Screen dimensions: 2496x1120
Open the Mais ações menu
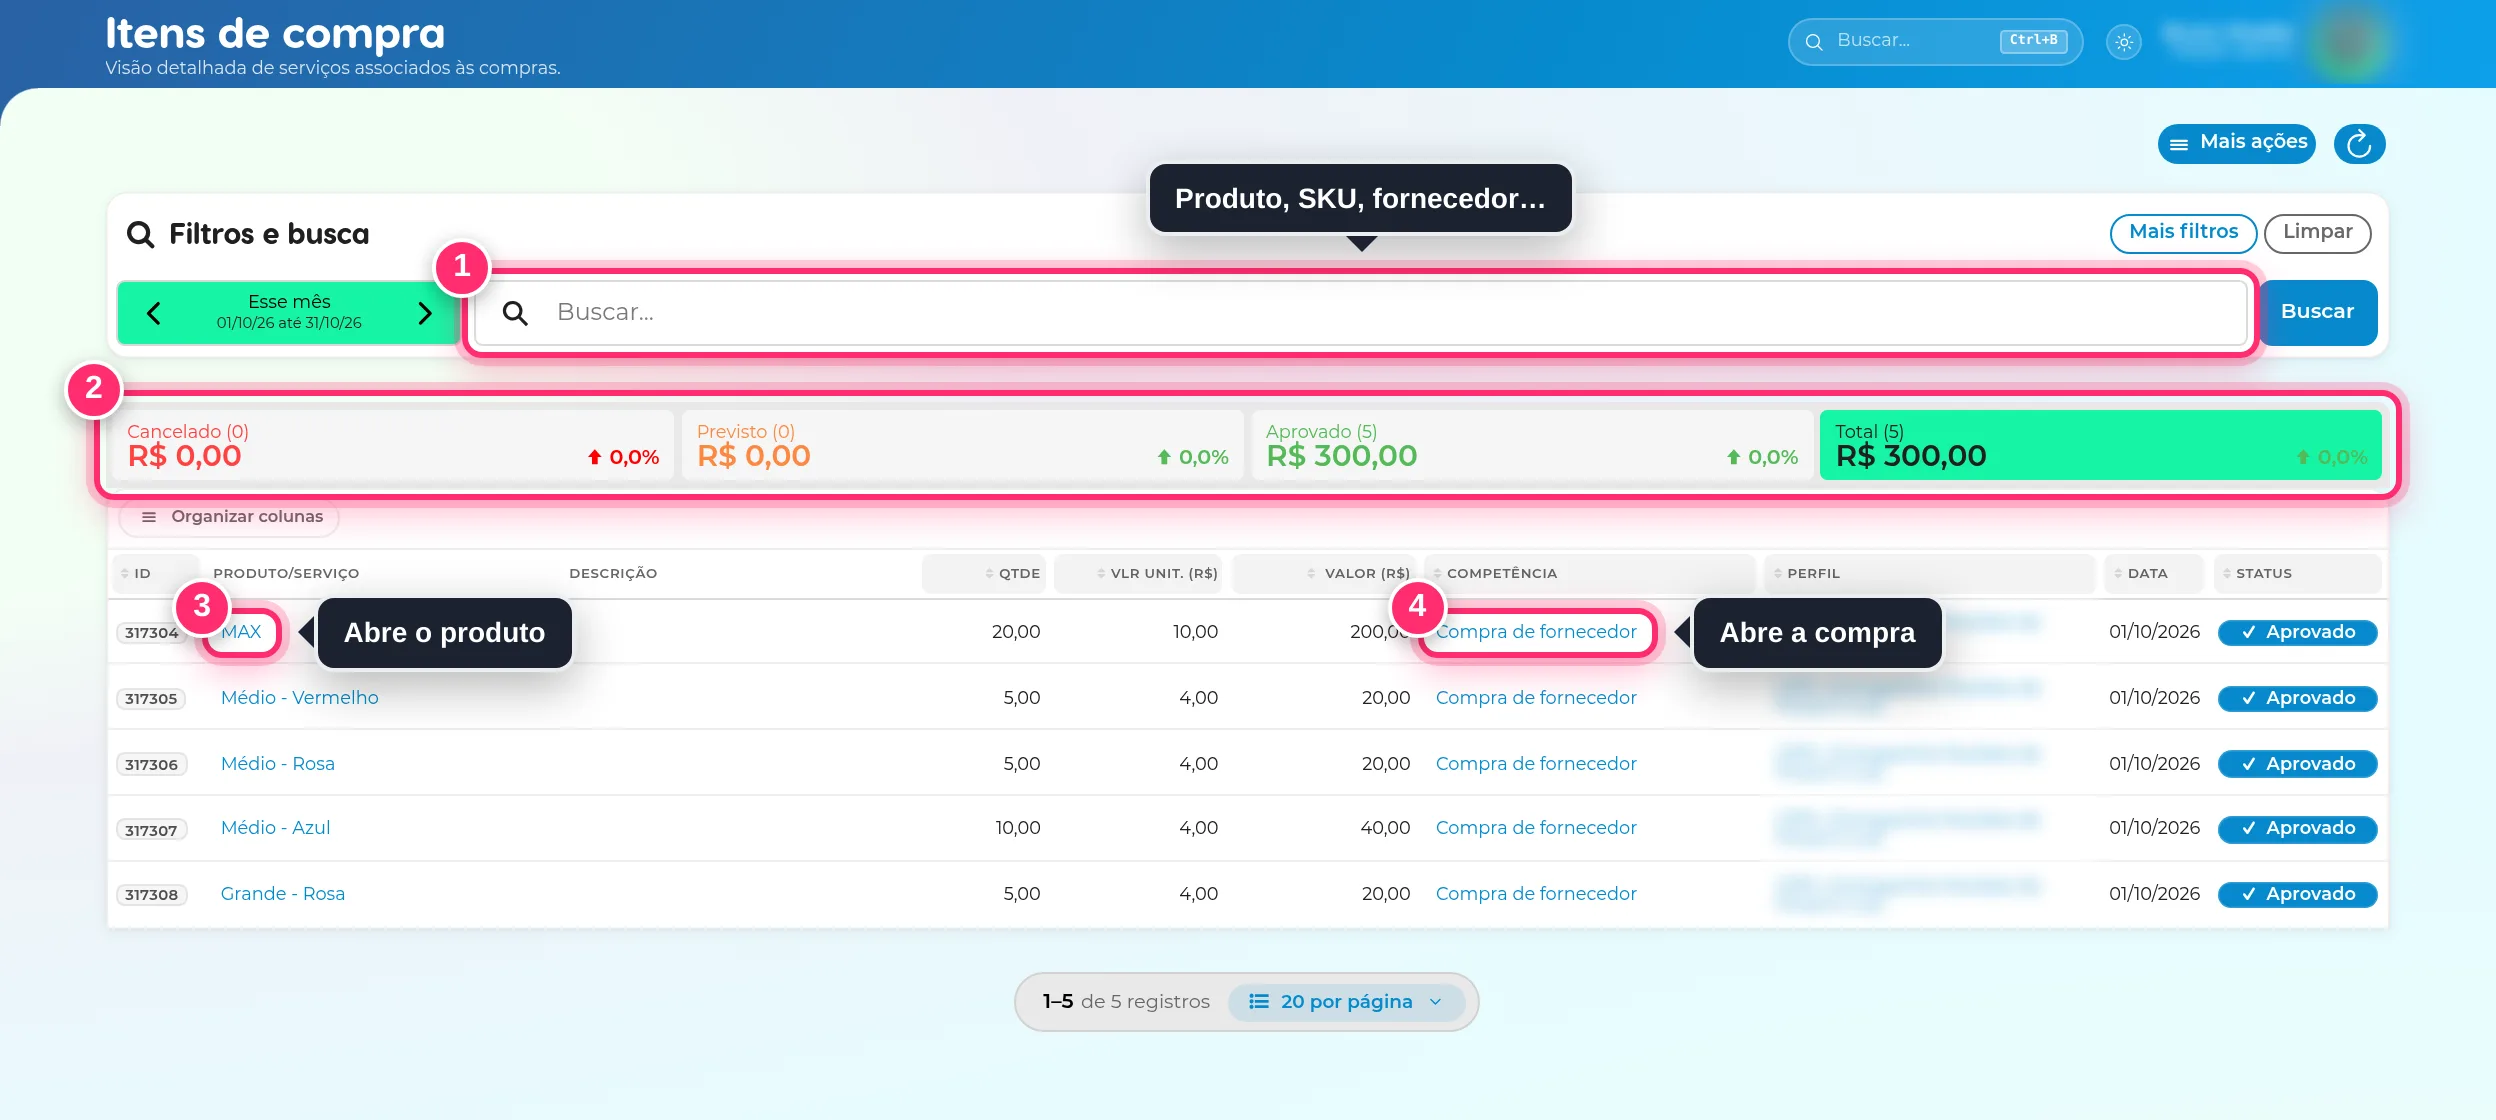(x=2237, y=143)
